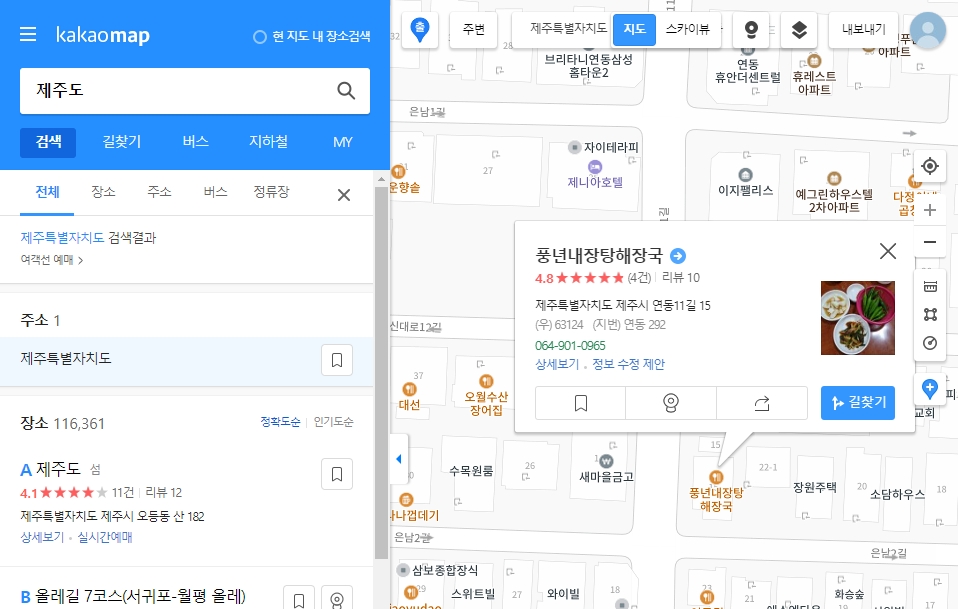
Task: Click blue arrow next to 풍년내장탕해장국 title
Action: (x=678, y=255)
